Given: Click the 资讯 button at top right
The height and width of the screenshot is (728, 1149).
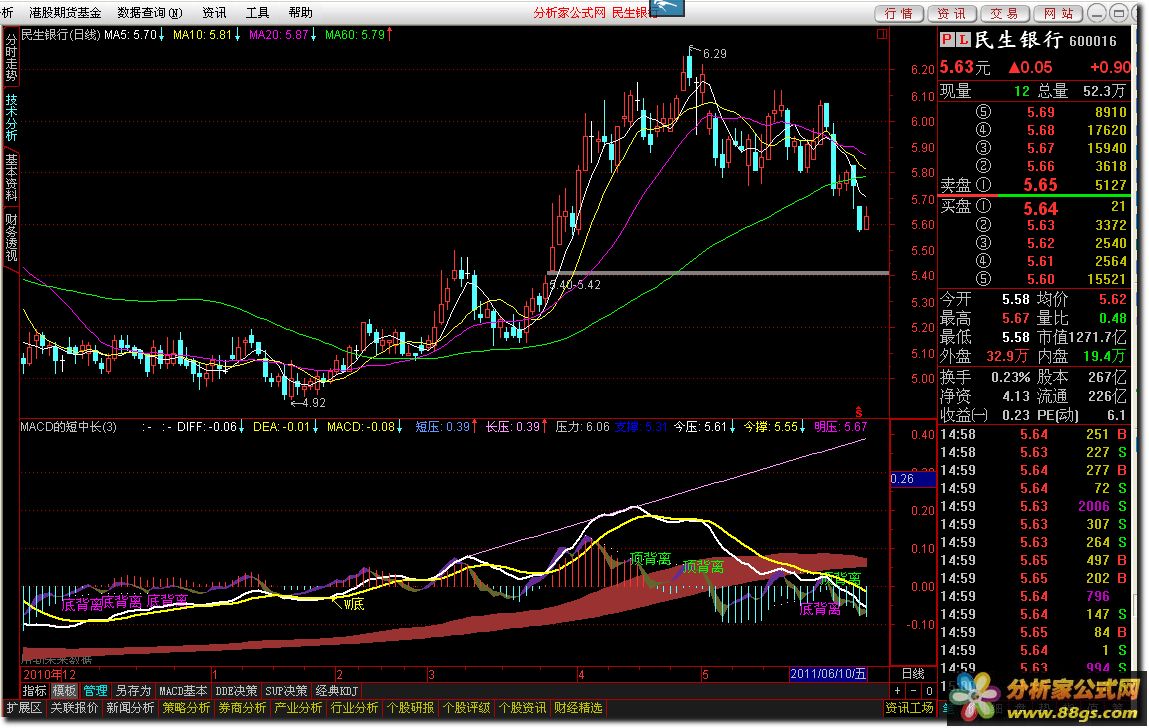Looking at the screenshot, I should (951, 13).
